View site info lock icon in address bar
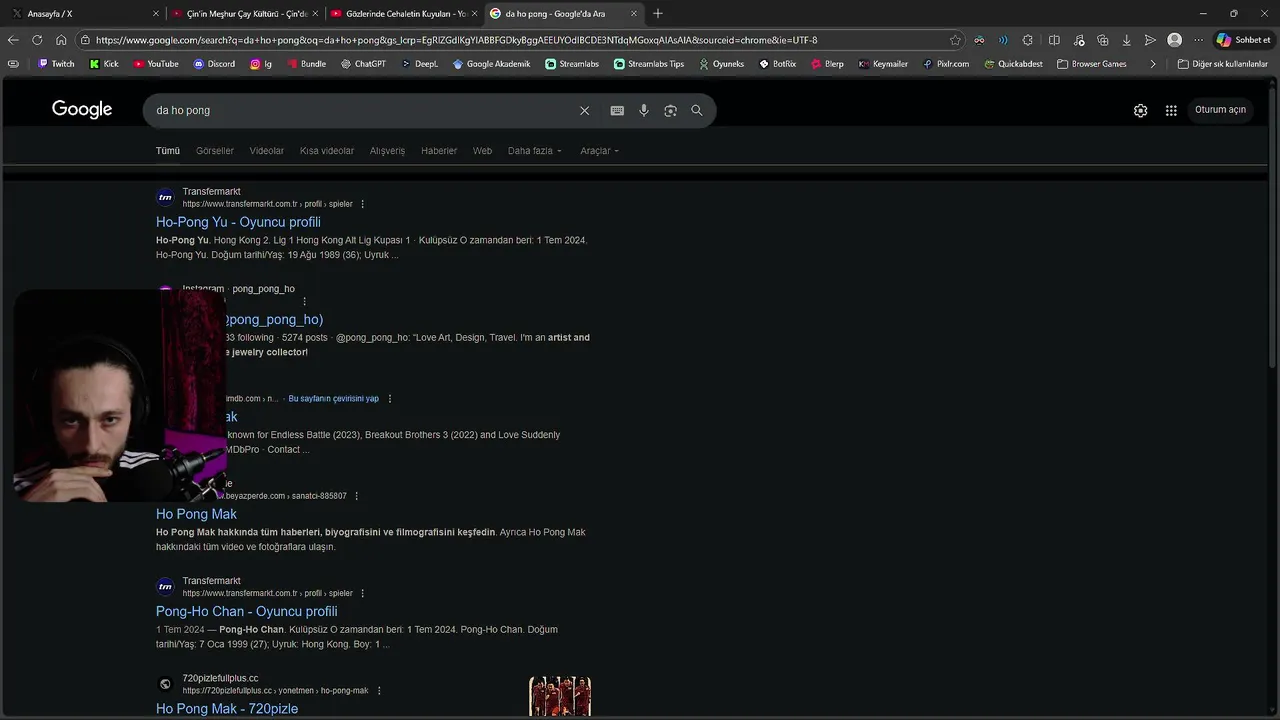The height and width of the screenshot is (720, 1280). (x=86, y=40)
